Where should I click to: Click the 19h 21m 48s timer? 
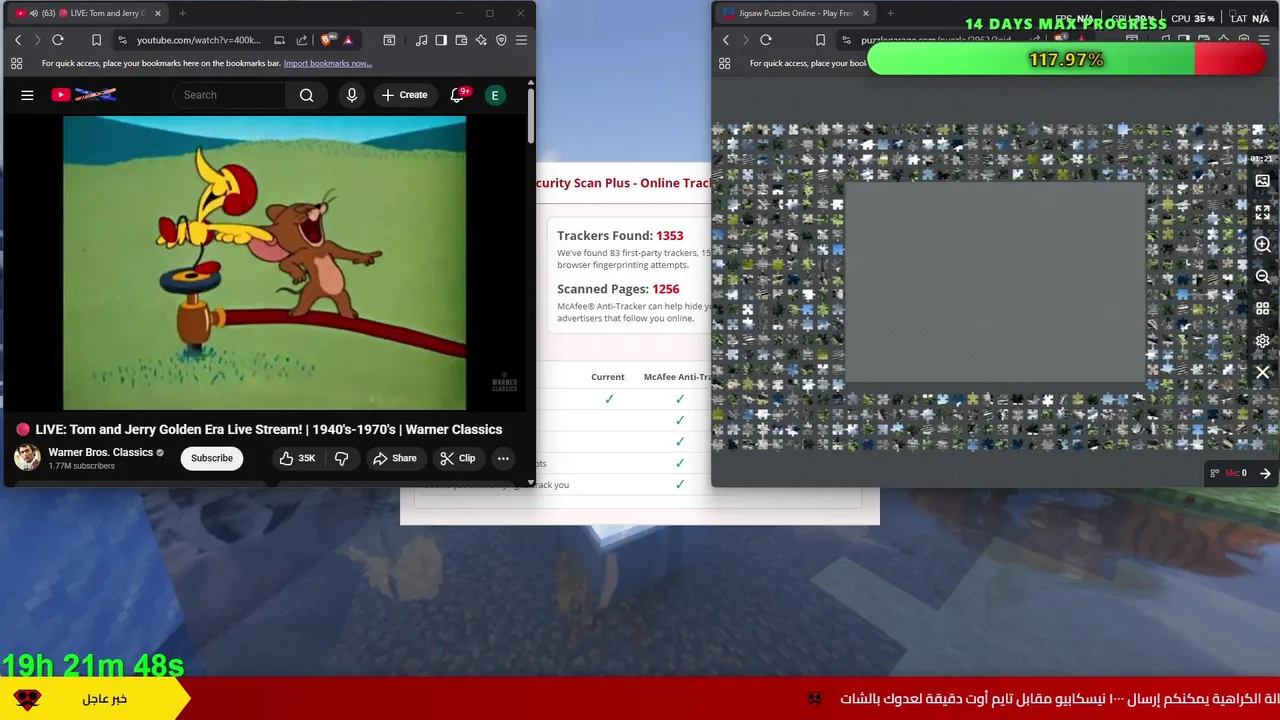point(93,665)
